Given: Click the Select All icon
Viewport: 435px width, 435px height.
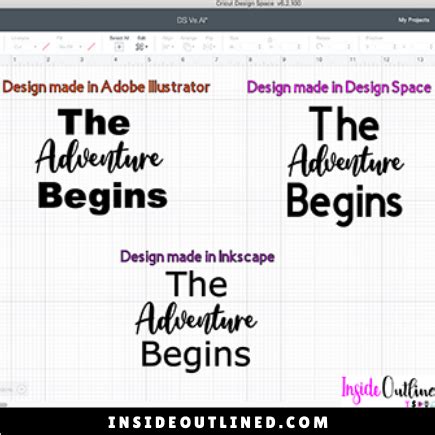Looking at the screenshot, I should [x=119, y=47].
